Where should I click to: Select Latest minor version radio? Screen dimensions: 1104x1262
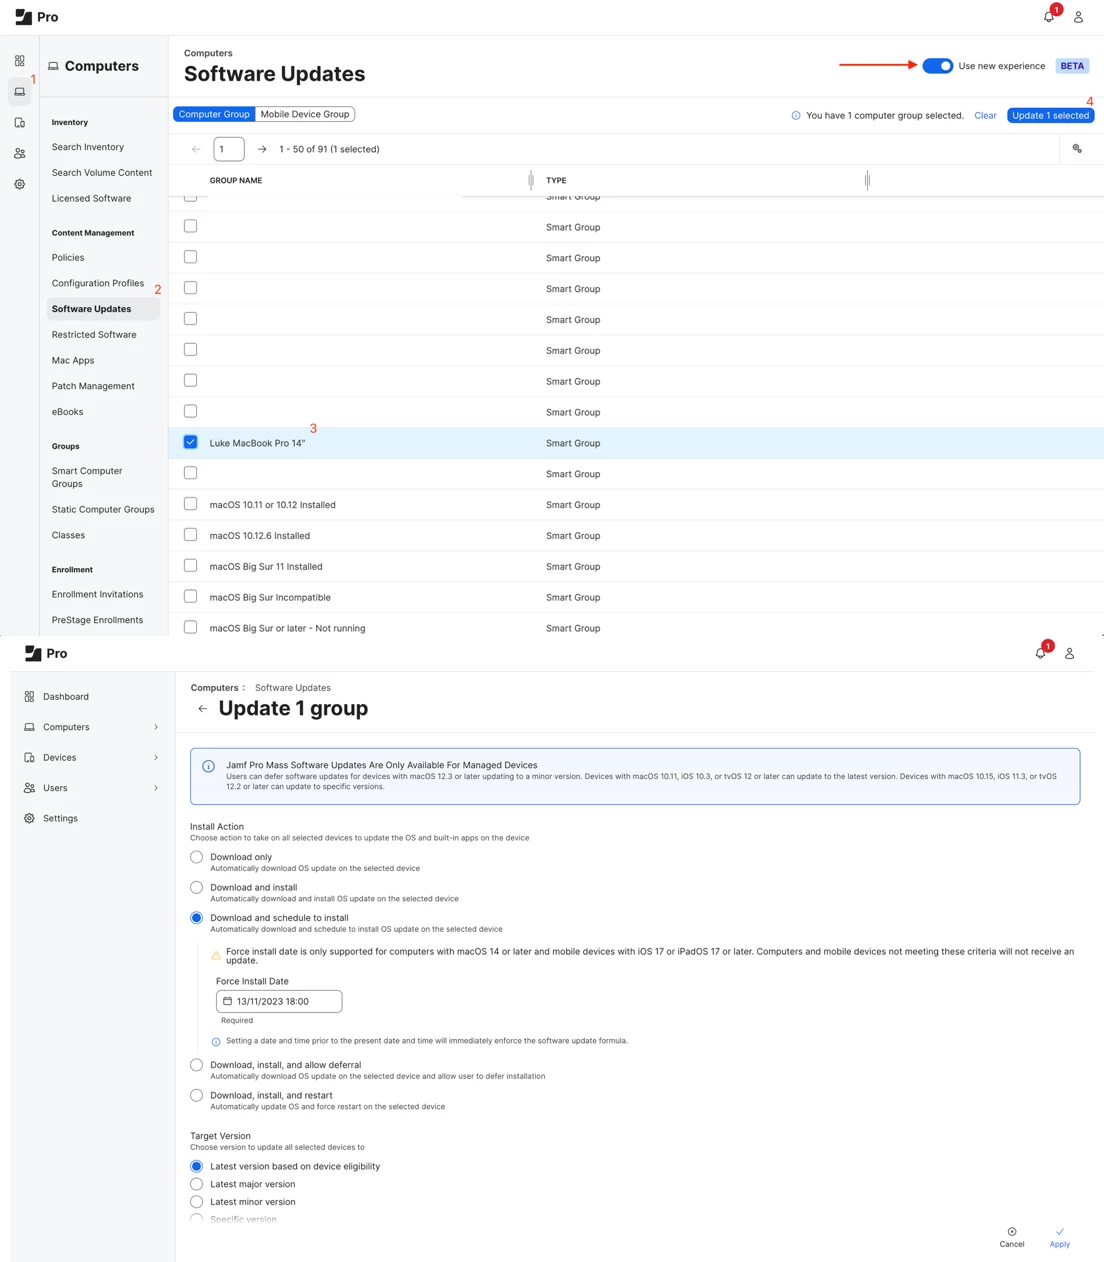pyautogui.click(x=196, y=1202)
